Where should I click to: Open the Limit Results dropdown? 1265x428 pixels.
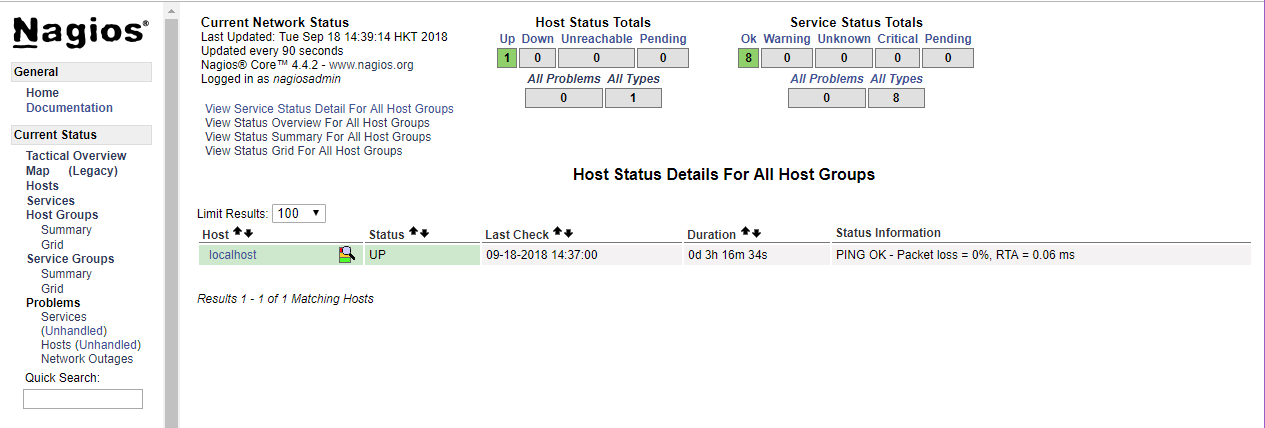click(298, 214)
